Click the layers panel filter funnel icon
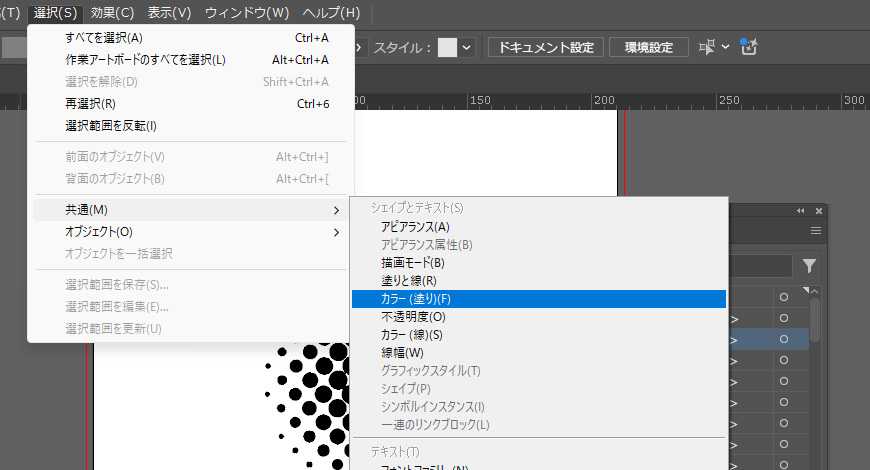Viewport: 870px width, 470px height. click(x=809, y=266)
